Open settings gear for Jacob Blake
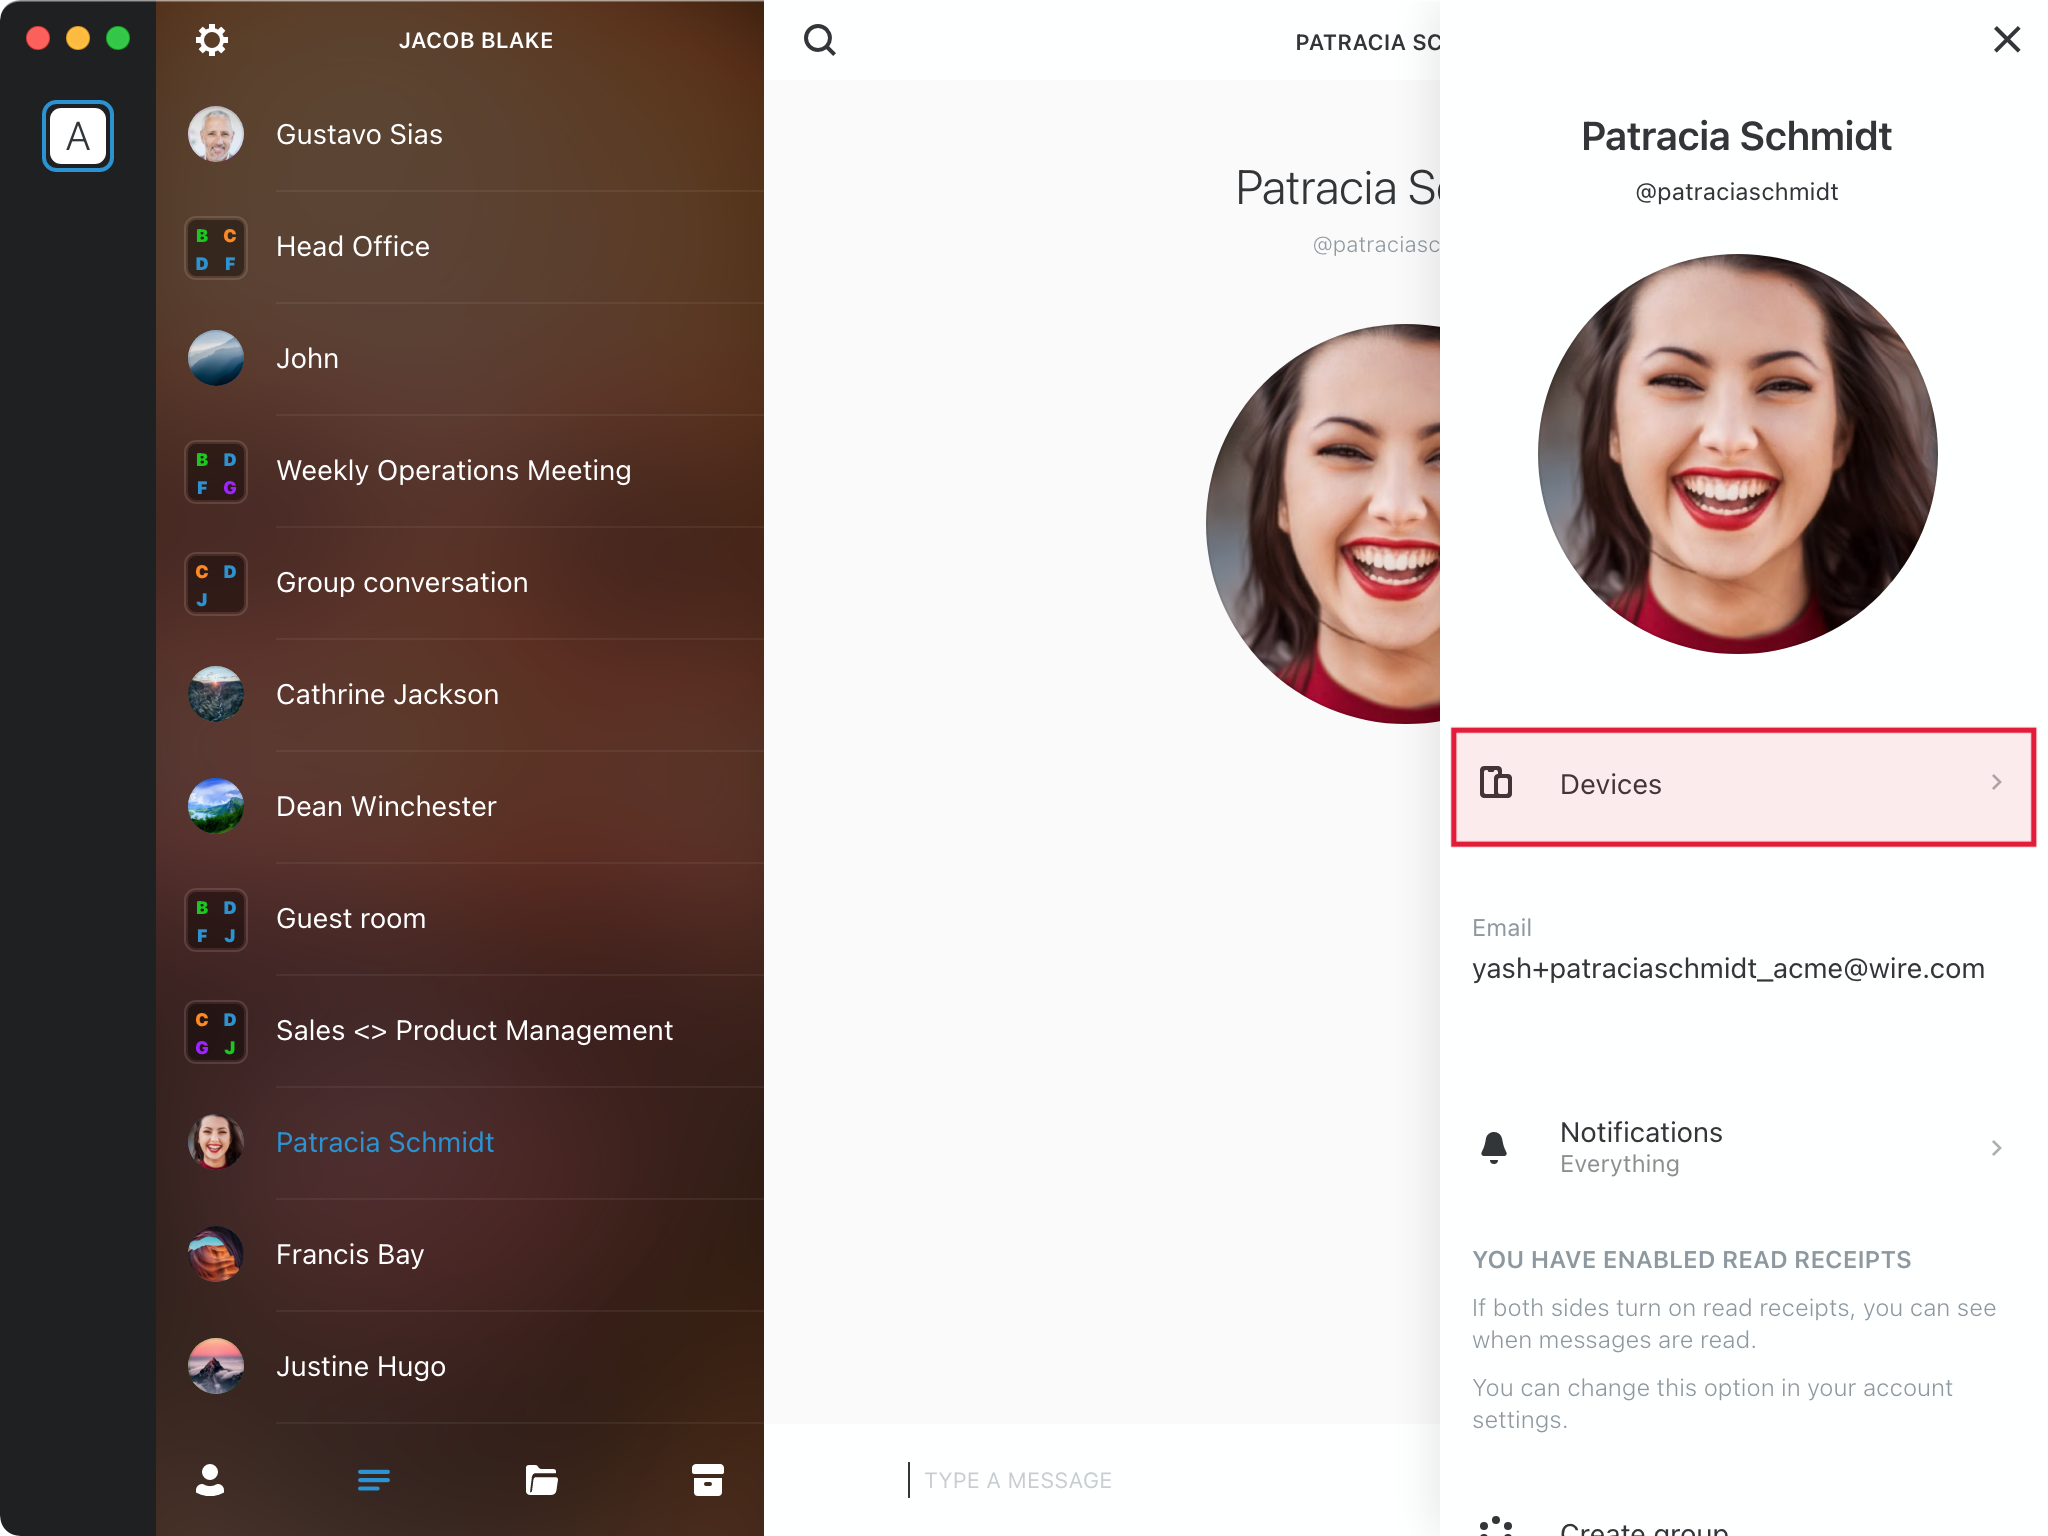The height and width of the screenshot is (1536, 2048). (213, 40)
